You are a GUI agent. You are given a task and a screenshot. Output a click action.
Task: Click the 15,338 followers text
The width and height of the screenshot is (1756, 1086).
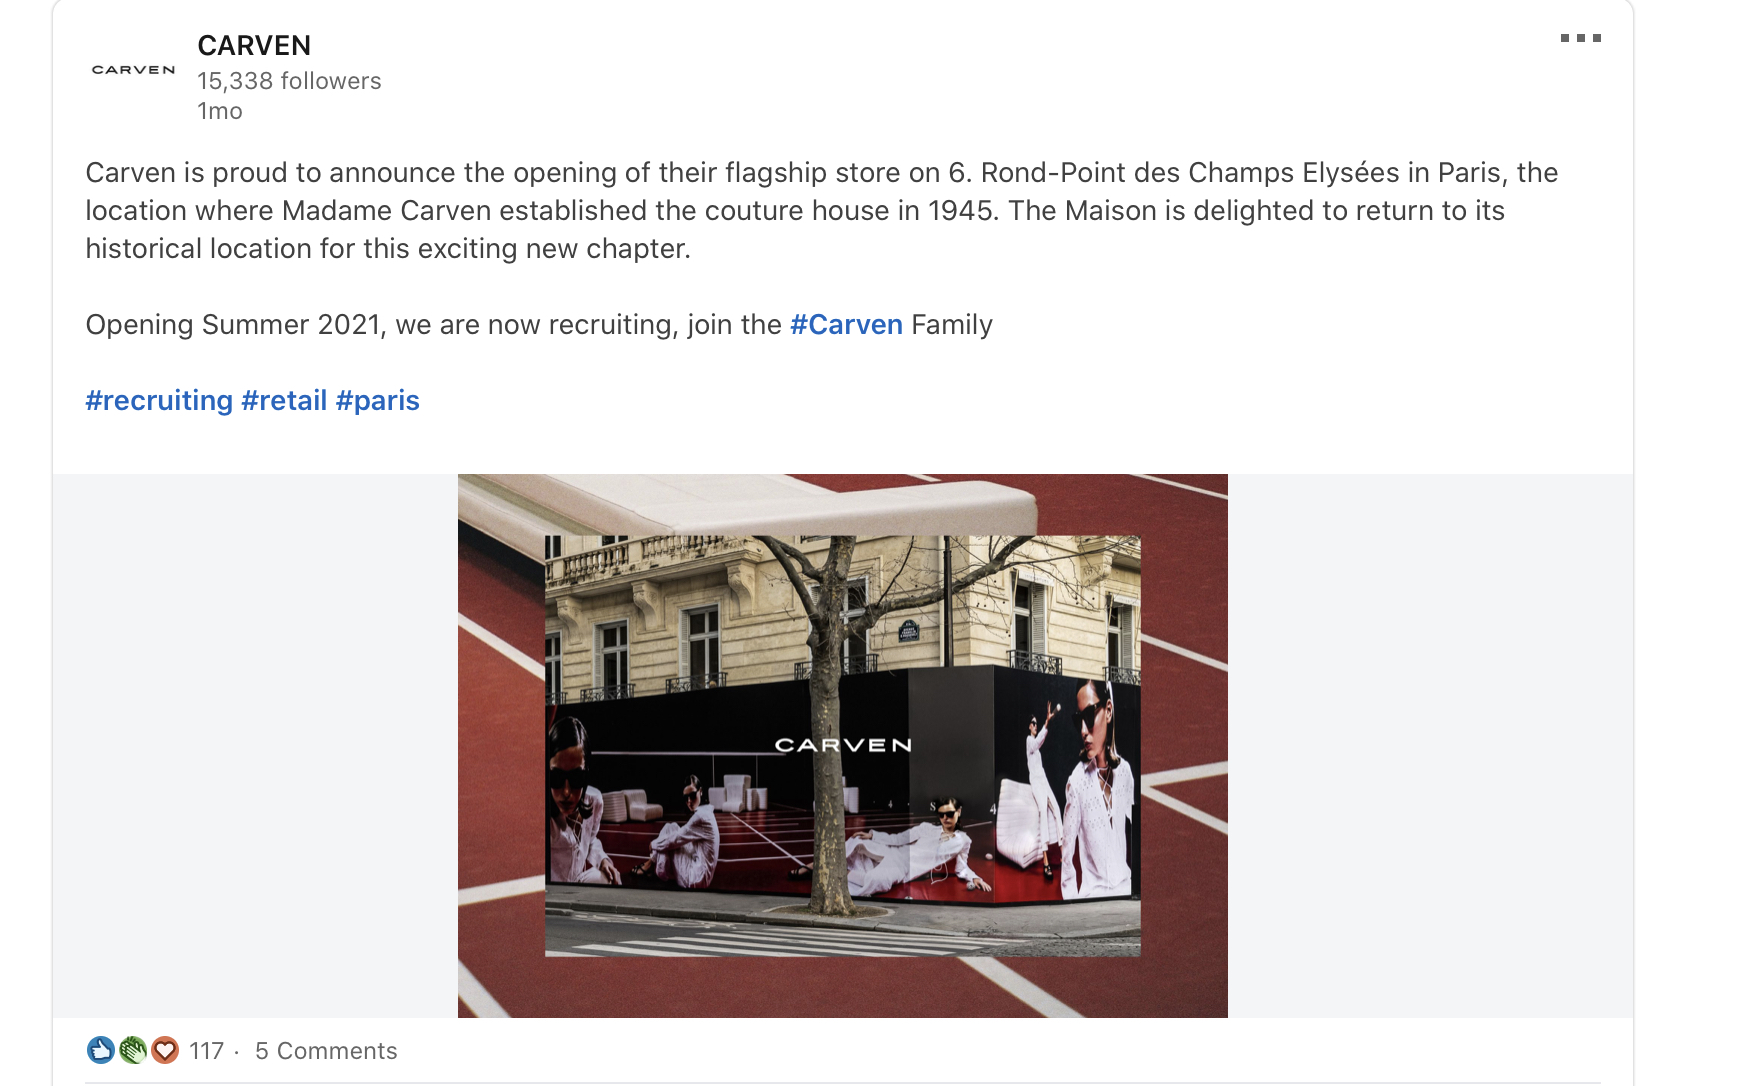[289, 81]
